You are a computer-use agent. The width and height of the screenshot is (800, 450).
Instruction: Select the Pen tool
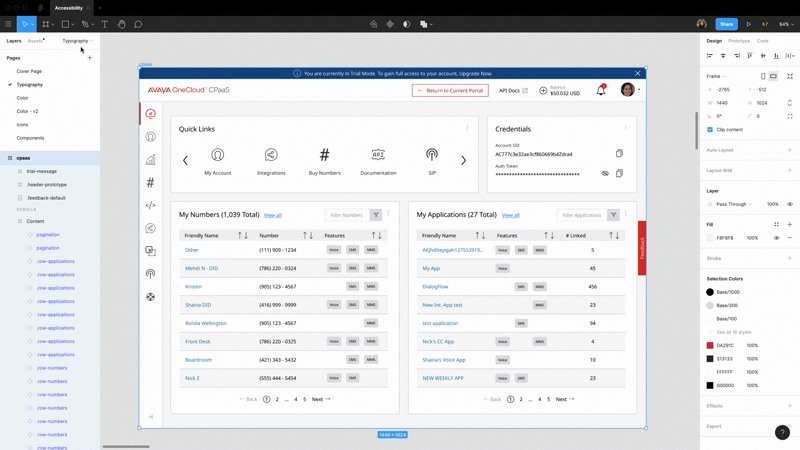(x=86, y=24)
